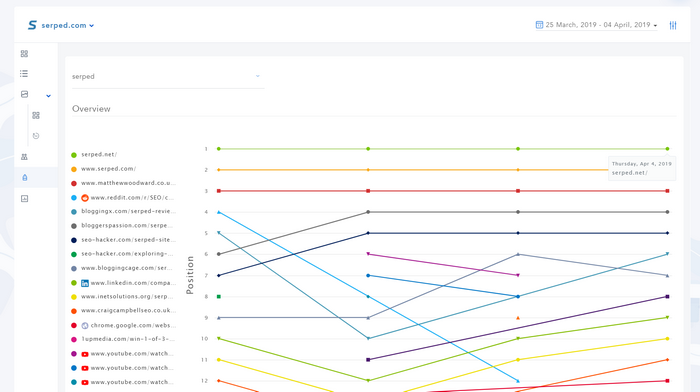Open filter settings sliders icon top right
700x392 pixels.
[673, 25]
